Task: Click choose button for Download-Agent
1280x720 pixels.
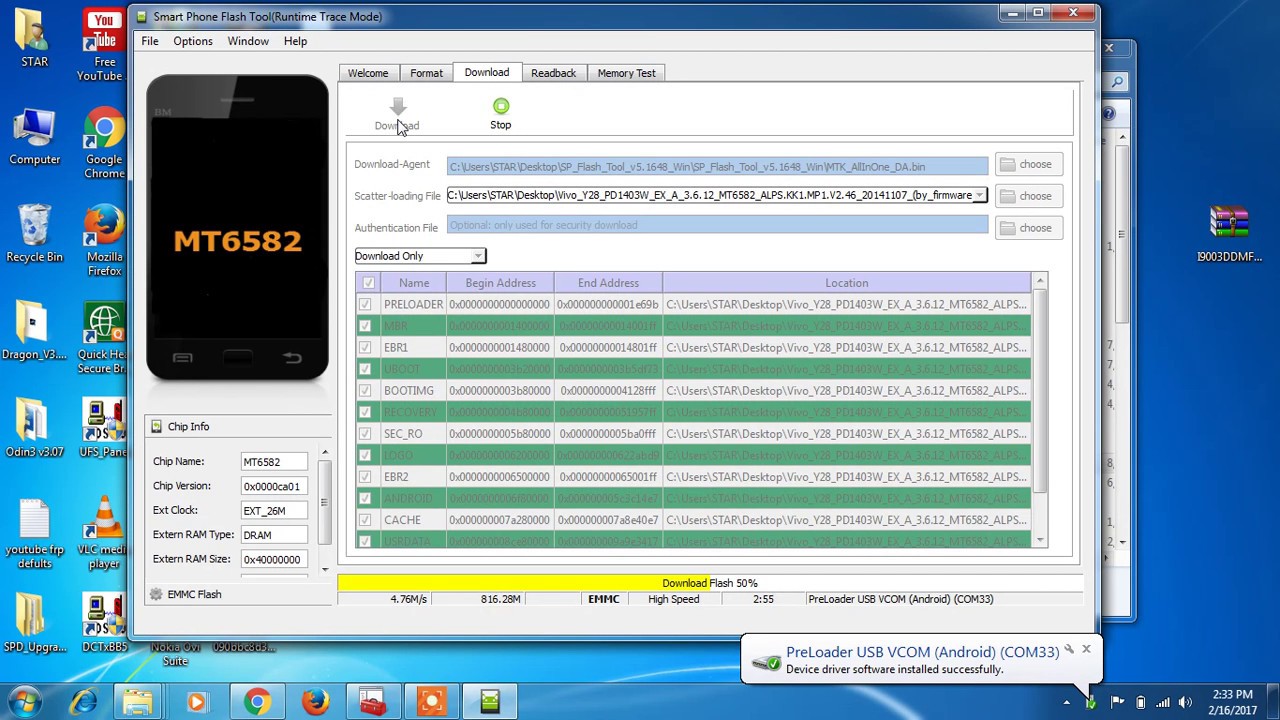Action: (1027, 164)
